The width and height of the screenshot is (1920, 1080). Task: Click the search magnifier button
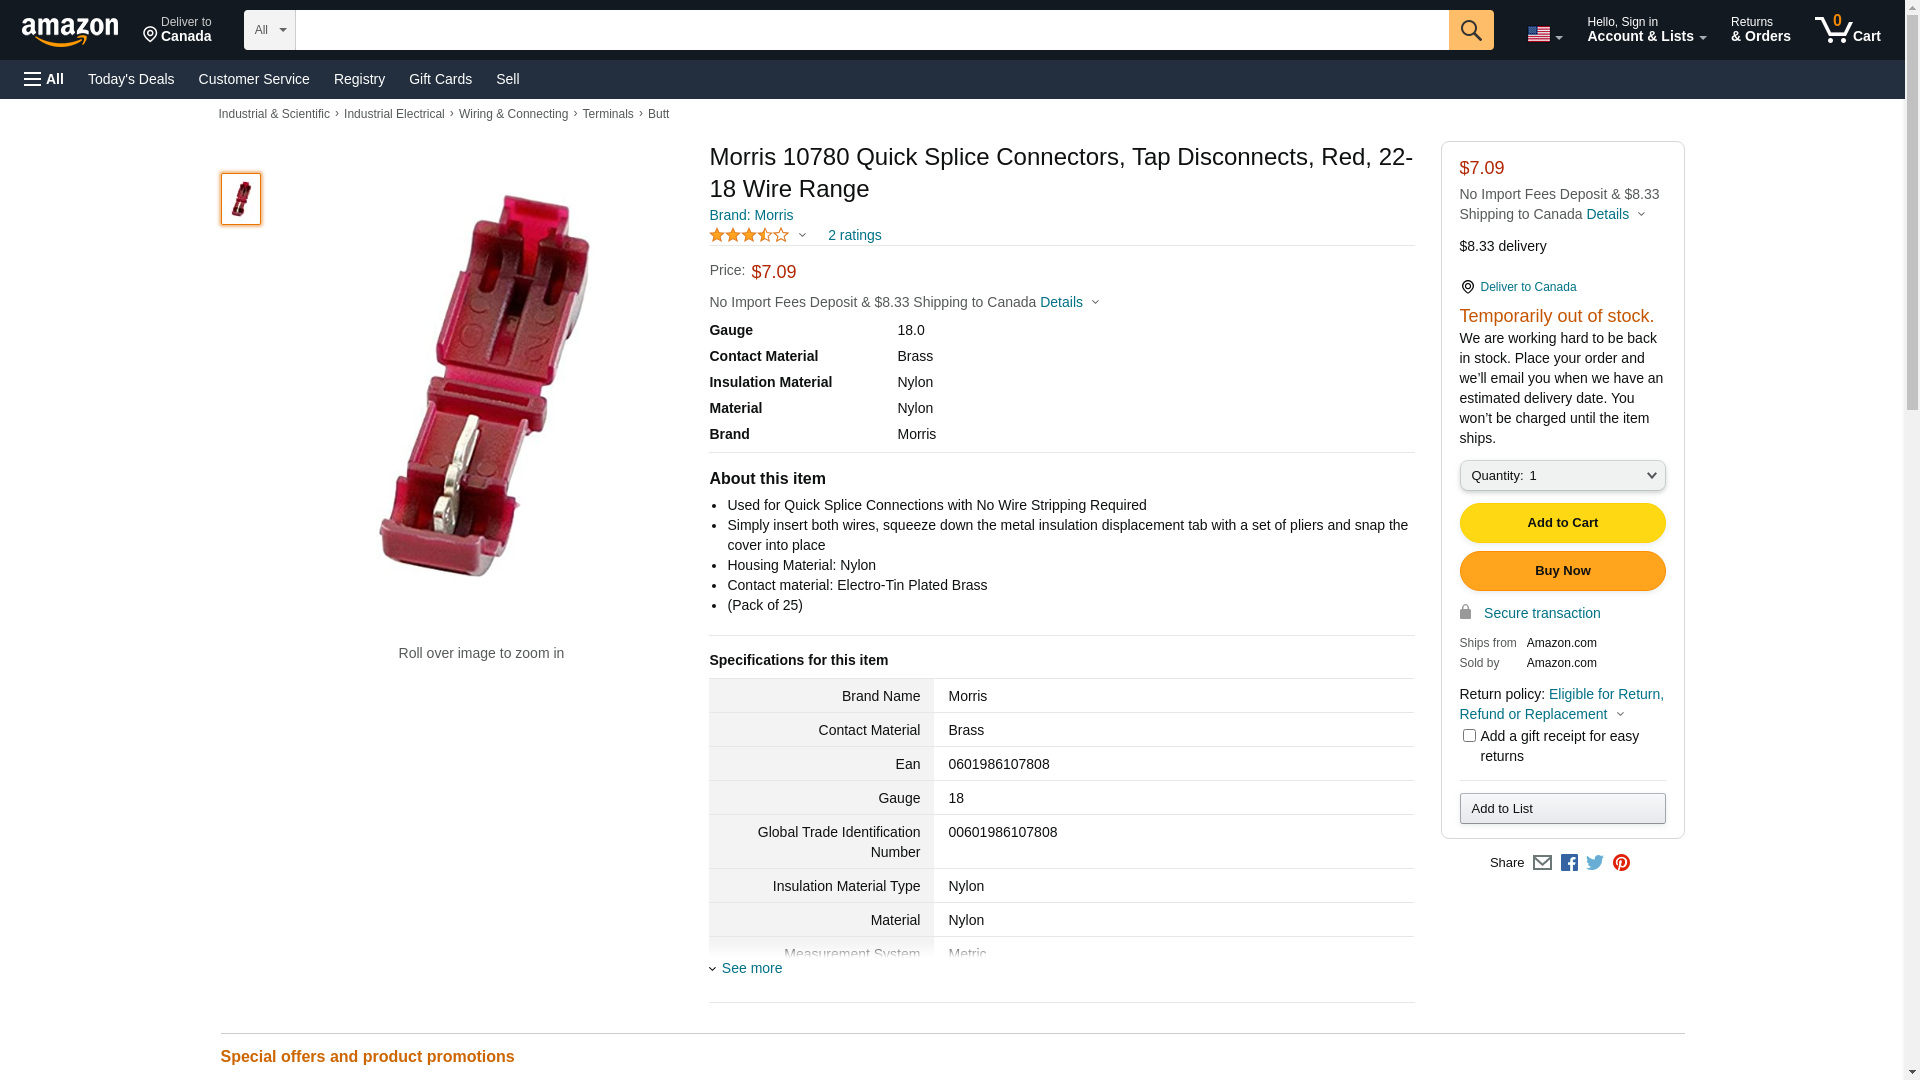coord(1470,30)
